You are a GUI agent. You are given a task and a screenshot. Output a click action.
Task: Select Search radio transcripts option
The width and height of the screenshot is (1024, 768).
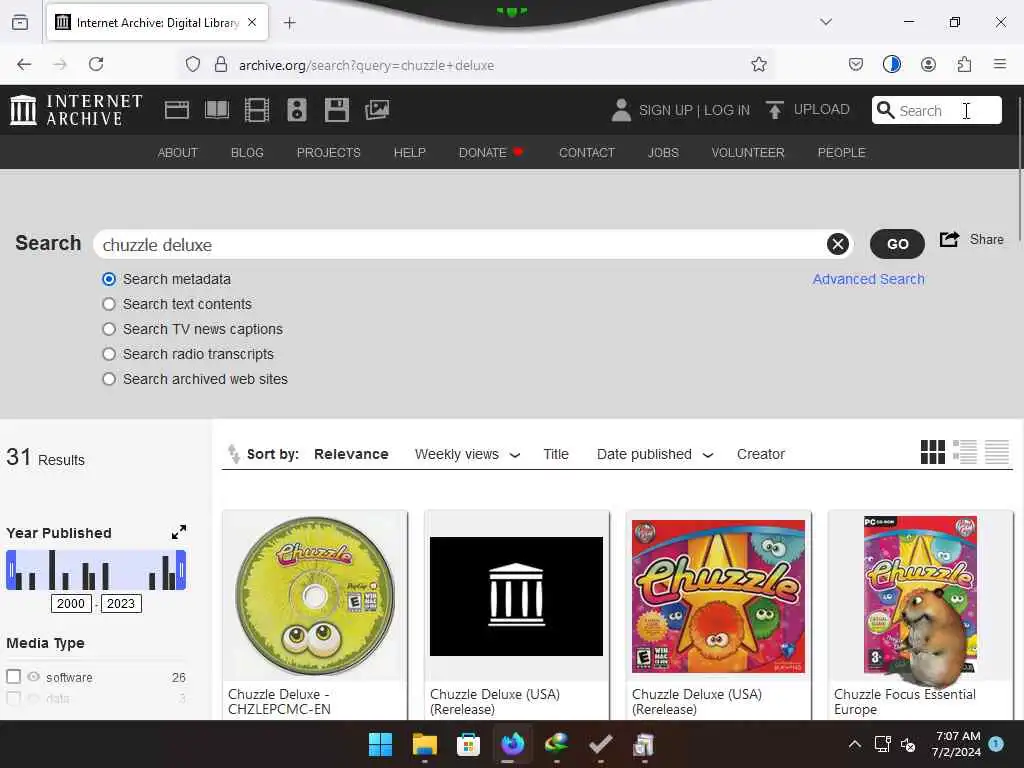[x=109, y=354]
